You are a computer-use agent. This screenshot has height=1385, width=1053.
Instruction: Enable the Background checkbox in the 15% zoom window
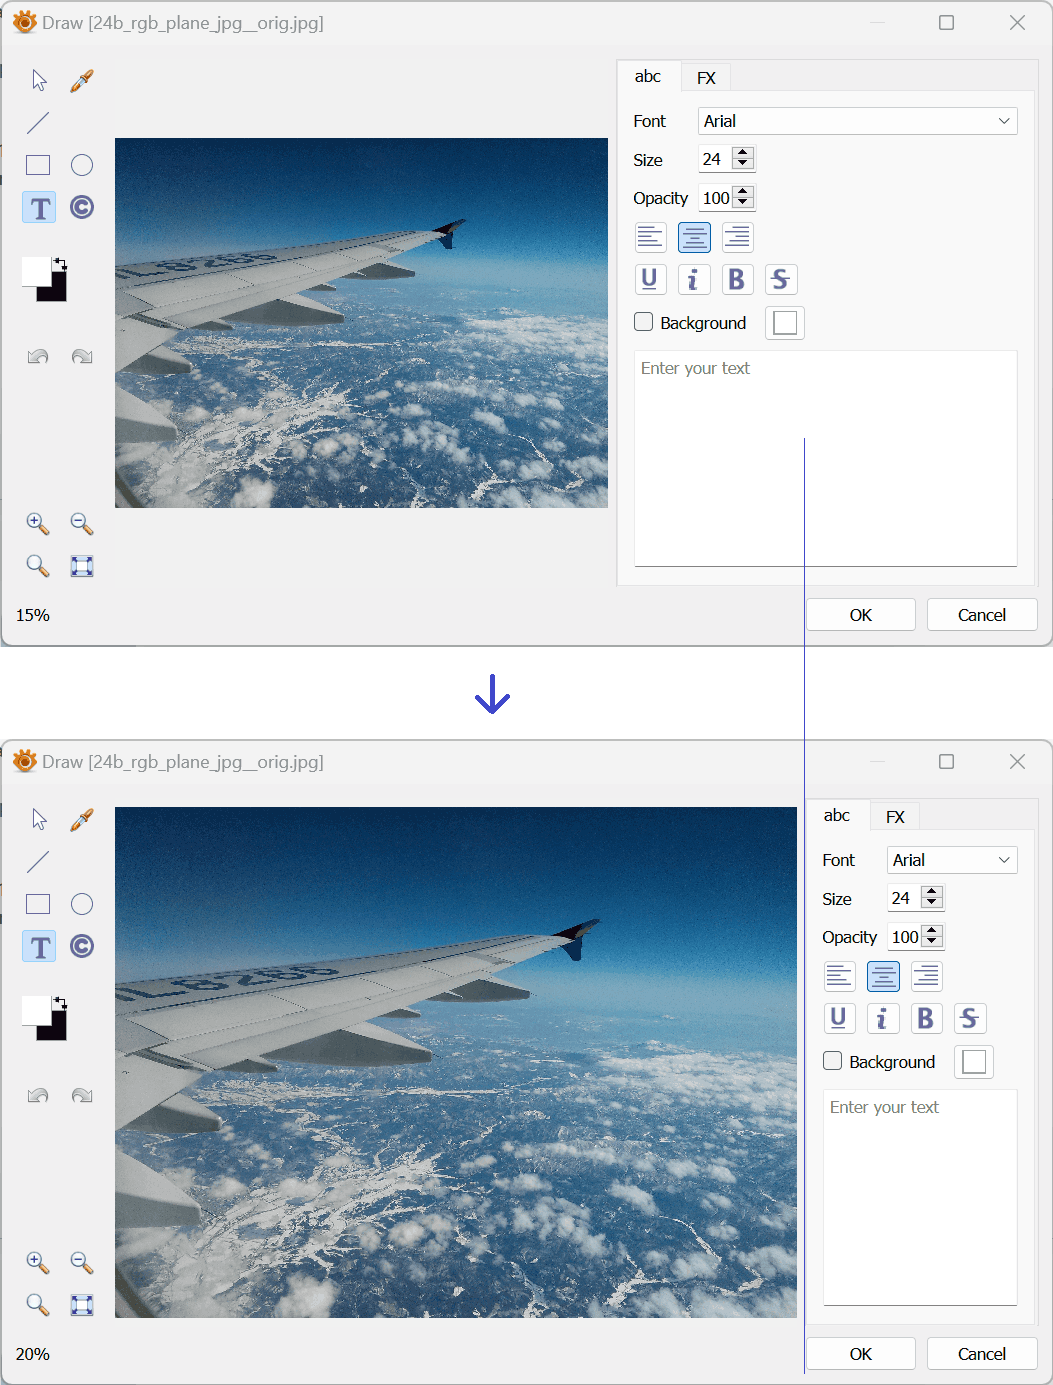tap(644, 322)
